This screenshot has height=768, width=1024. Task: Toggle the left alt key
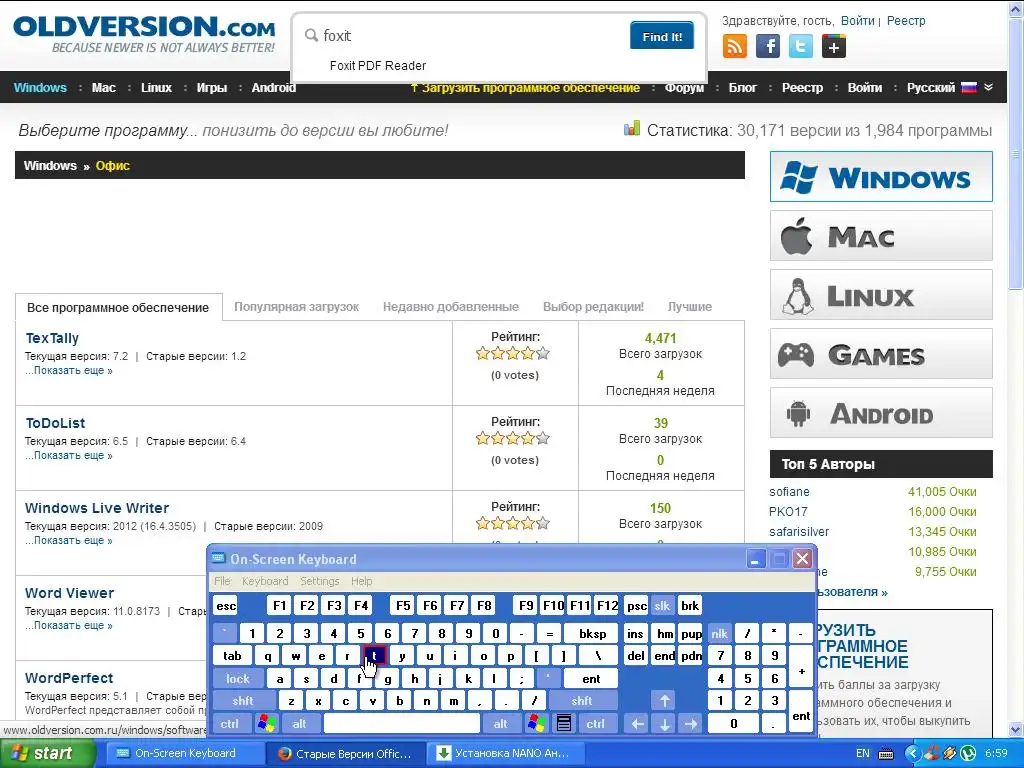[x=300, y=724]
